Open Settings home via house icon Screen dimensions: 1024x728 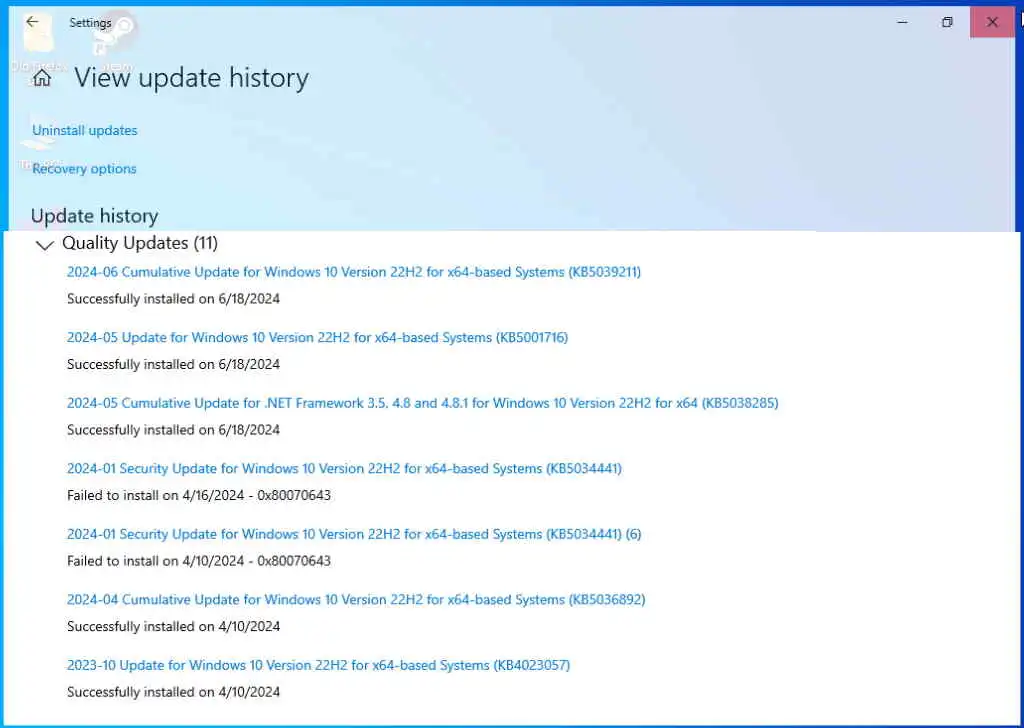click(42, 78)
